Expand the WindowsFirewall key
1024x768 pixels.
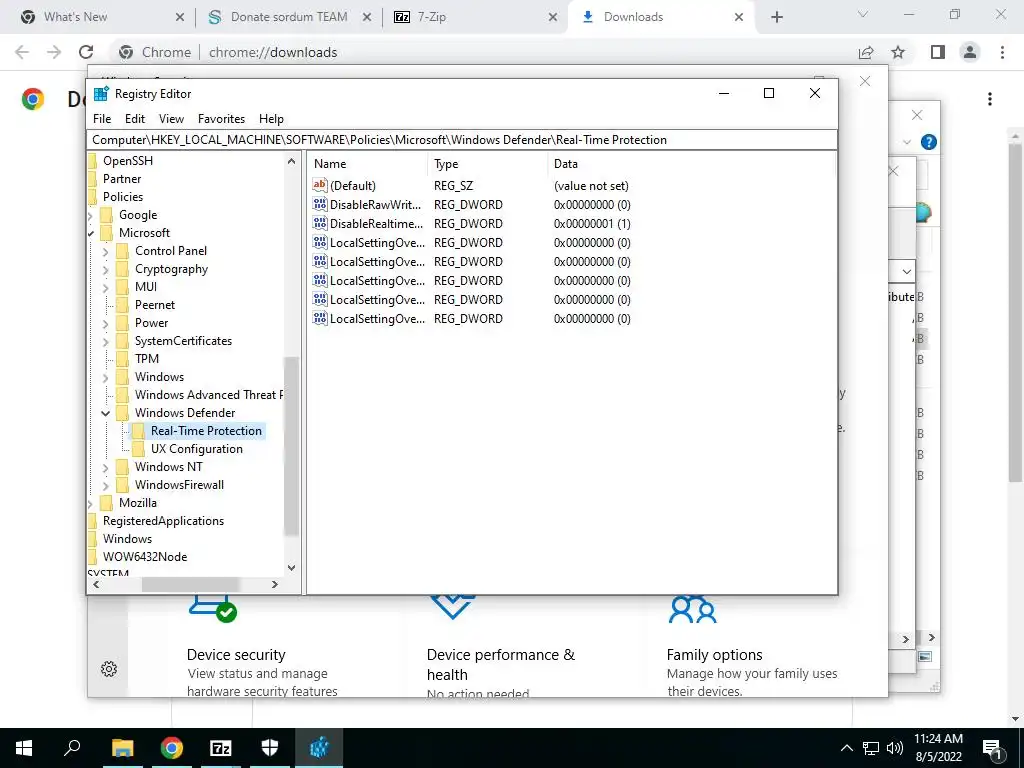pos(105,485)
